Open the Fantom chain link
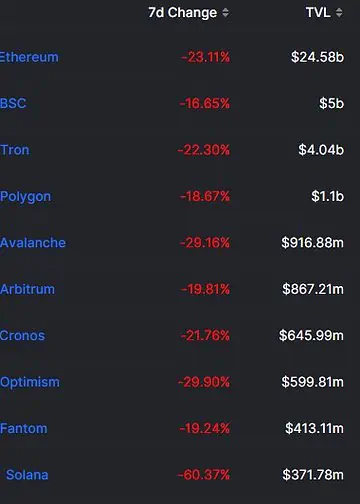Image resolution: width=360 pixels, height=504 pixels. (x=24, y=428)
